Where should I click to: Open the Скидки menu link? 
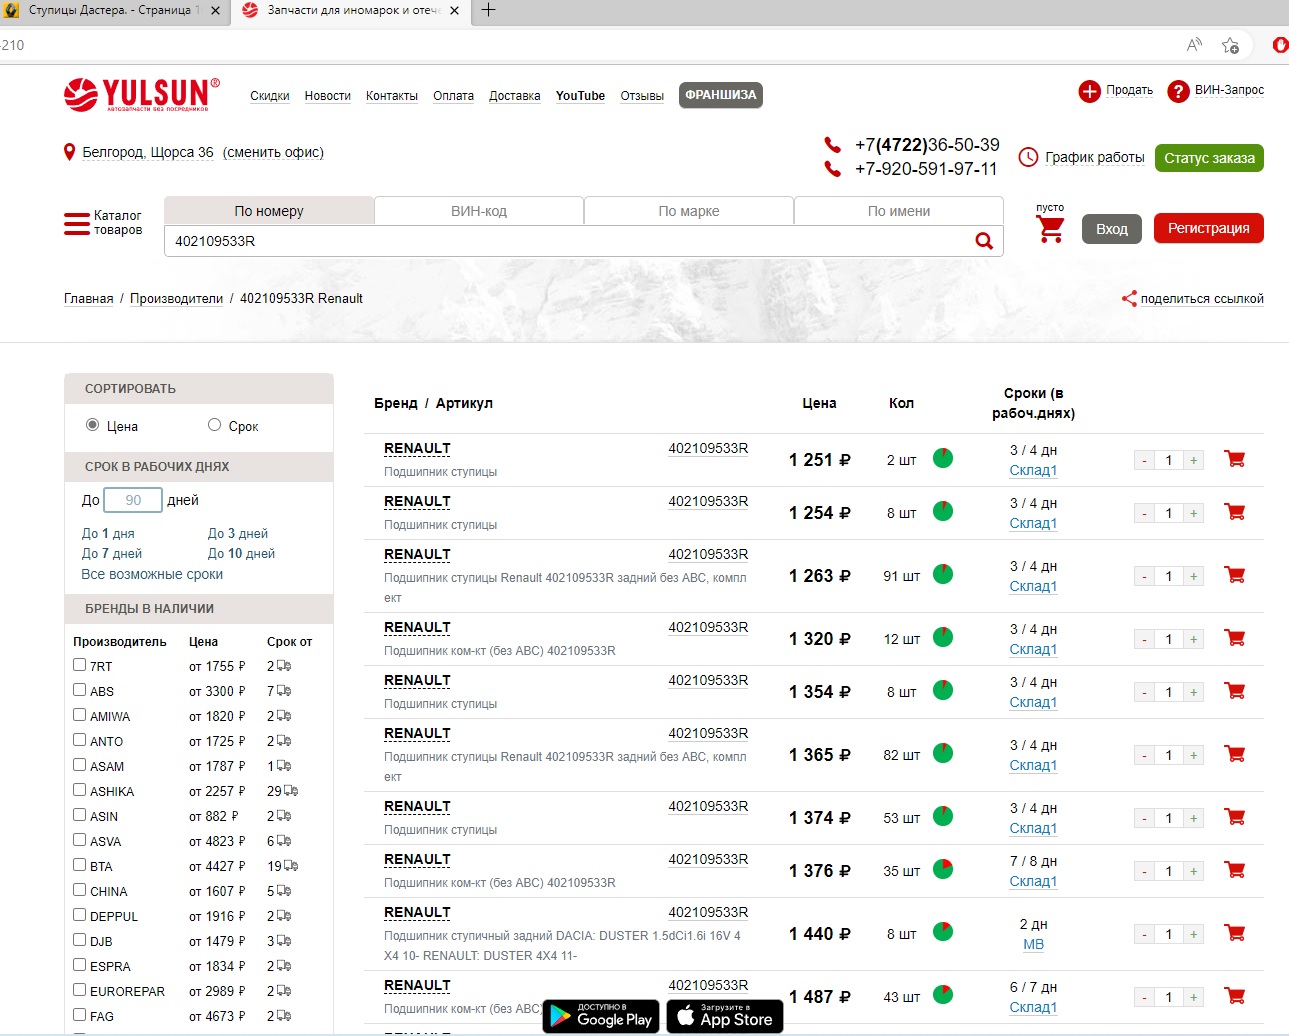tap(270, 96)
